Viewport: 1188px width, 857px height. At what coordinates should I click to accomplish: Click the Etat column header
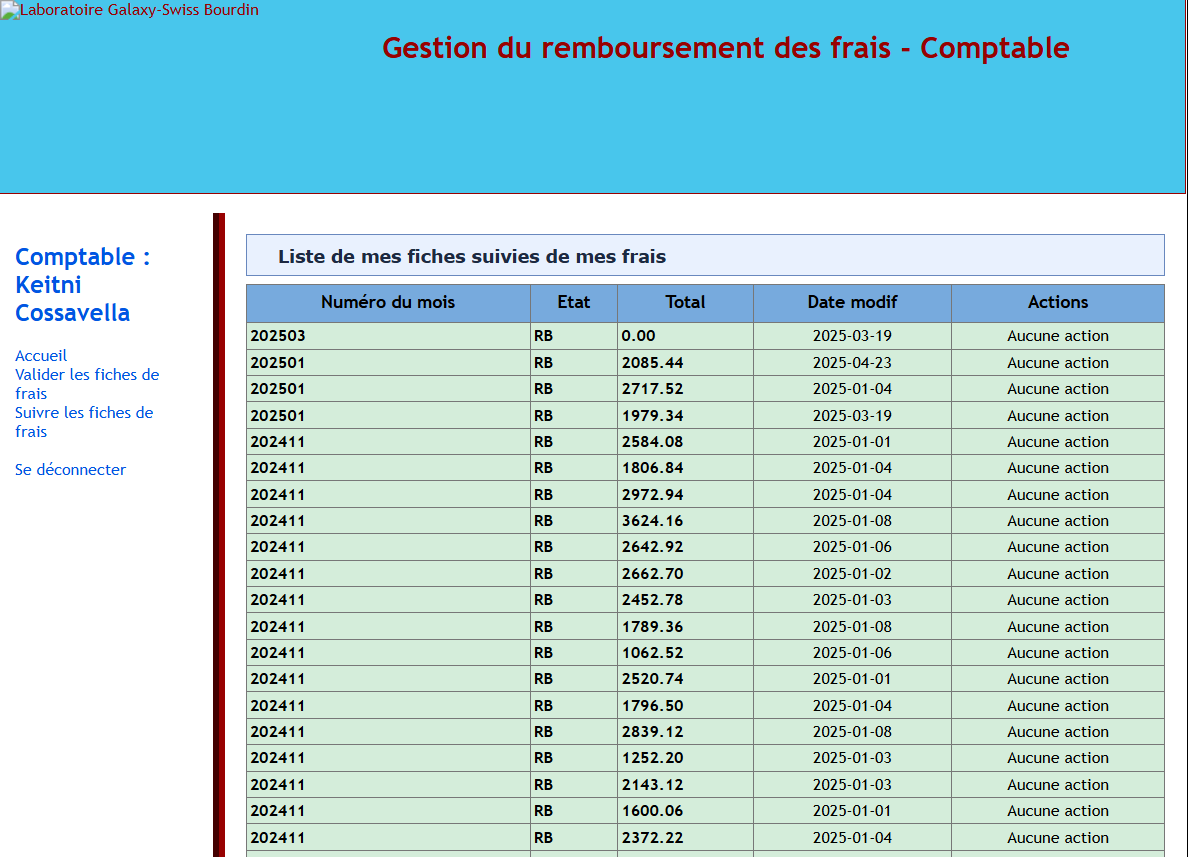click(574, 302)
